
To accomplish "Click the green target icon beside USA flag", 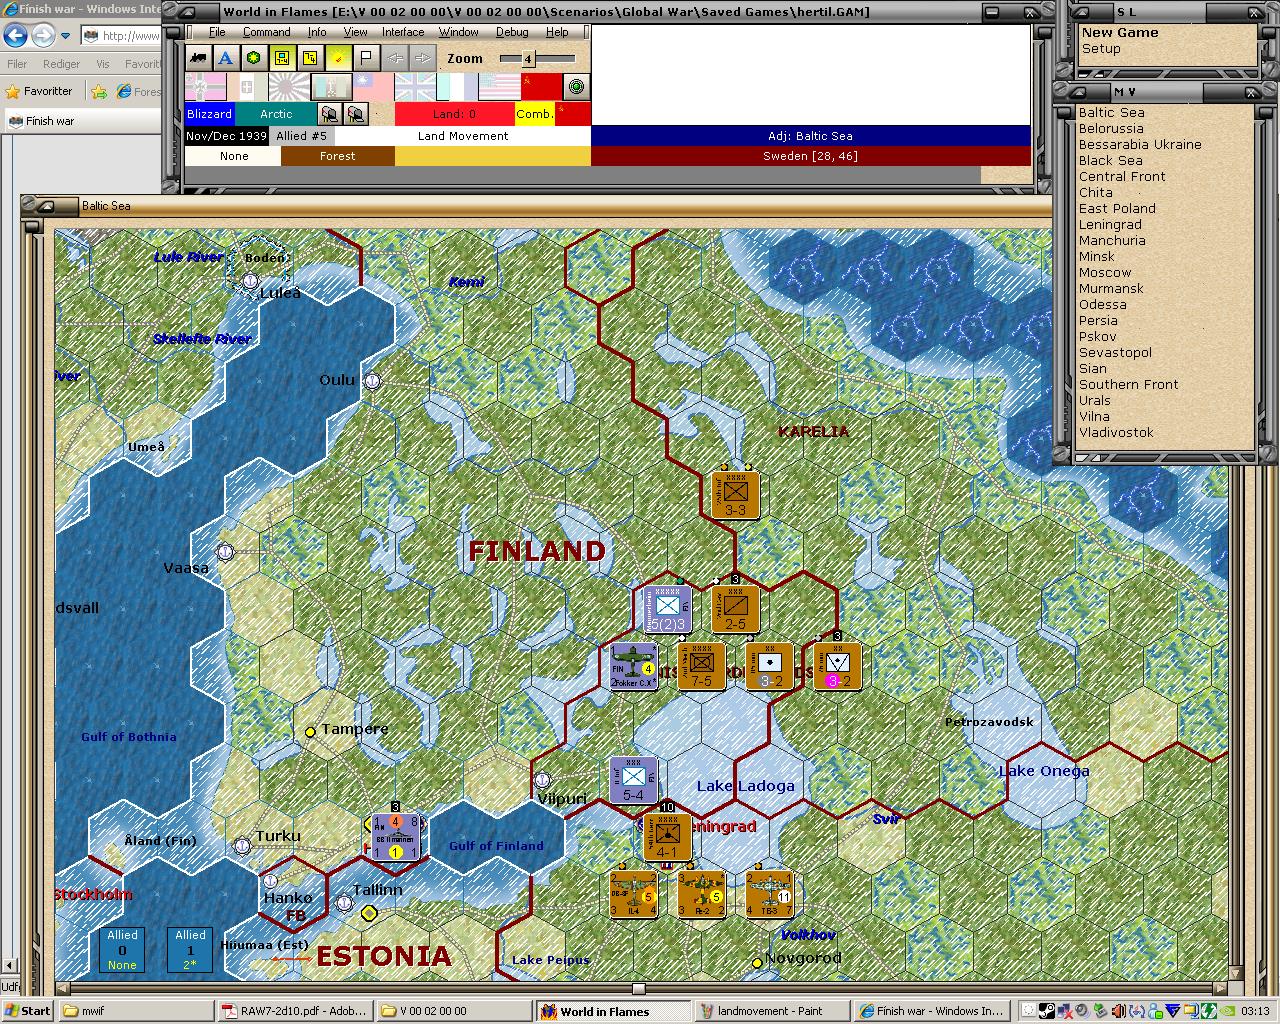I will pyautogui.click(x=578, y=88).
